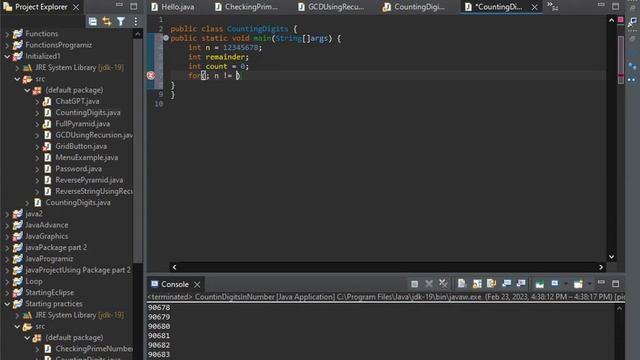
Task: Minimize the editor area
Action: pyautogui.click(x=601, y=5)
